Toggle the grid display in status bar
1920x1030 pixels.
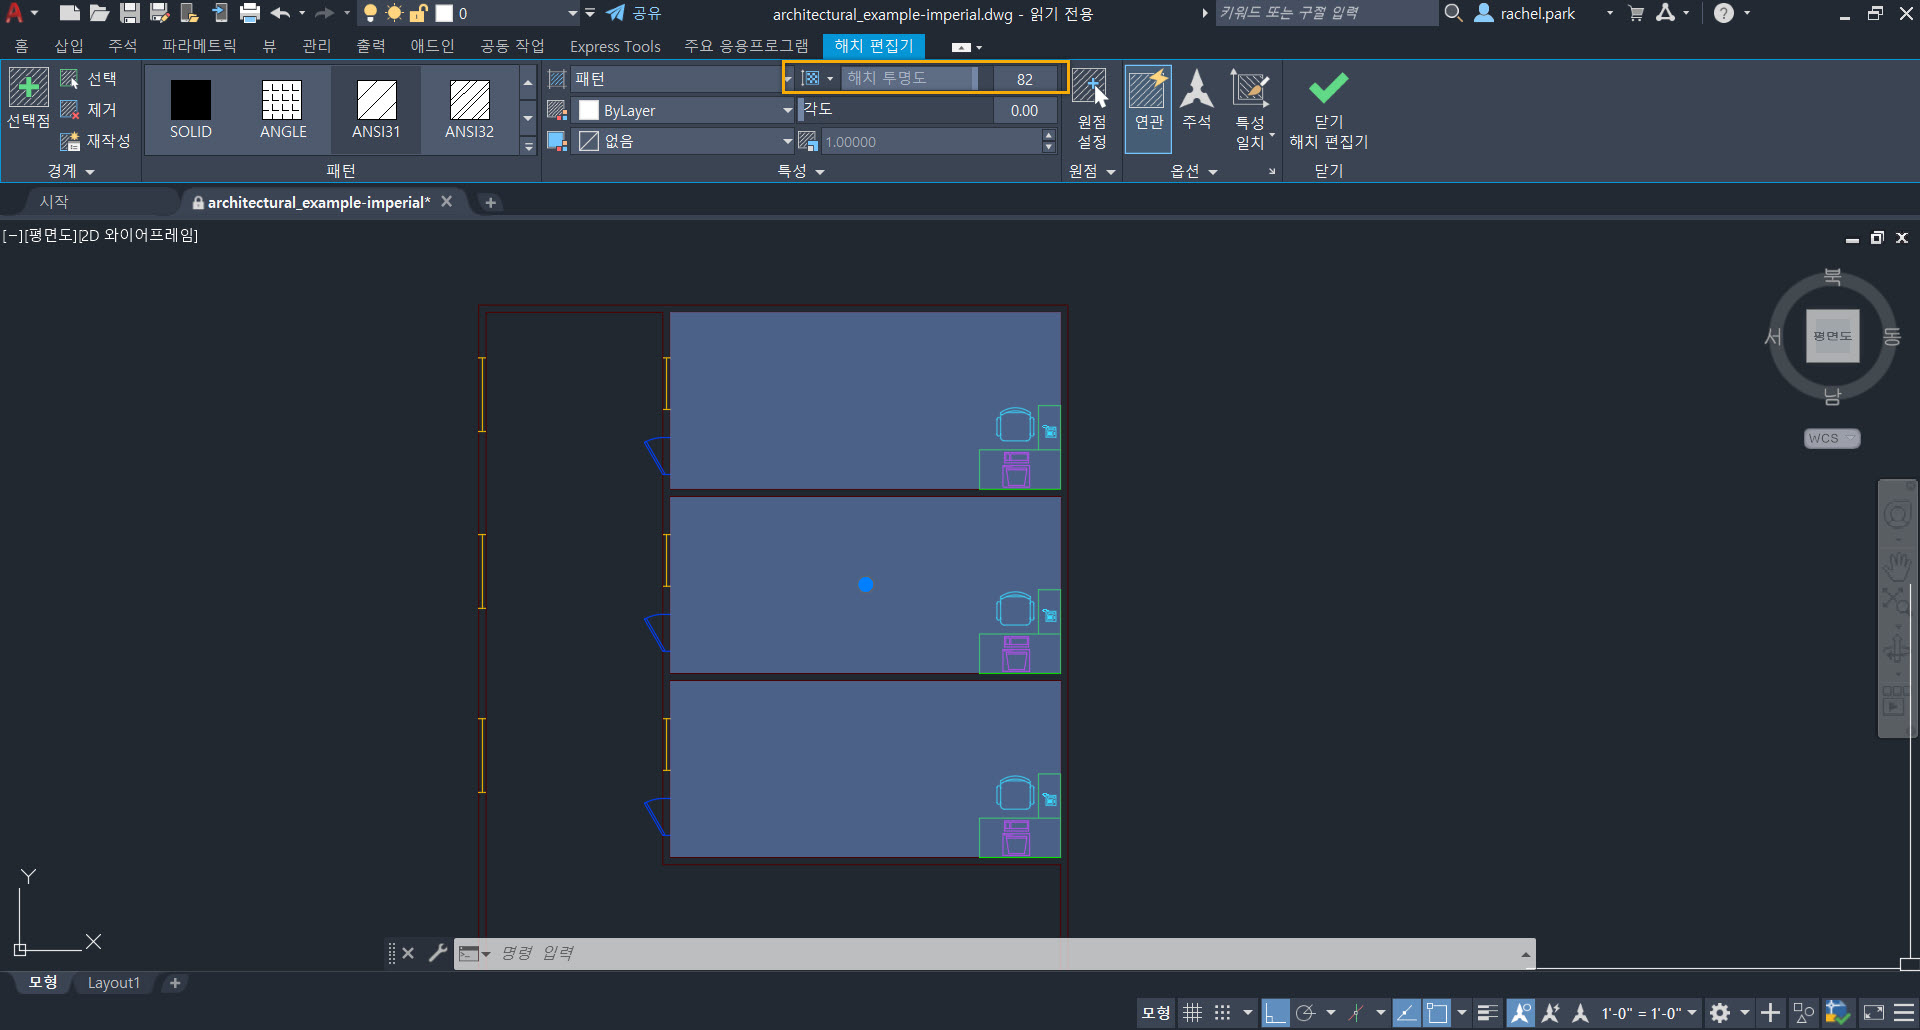tap(1192, 1013)
